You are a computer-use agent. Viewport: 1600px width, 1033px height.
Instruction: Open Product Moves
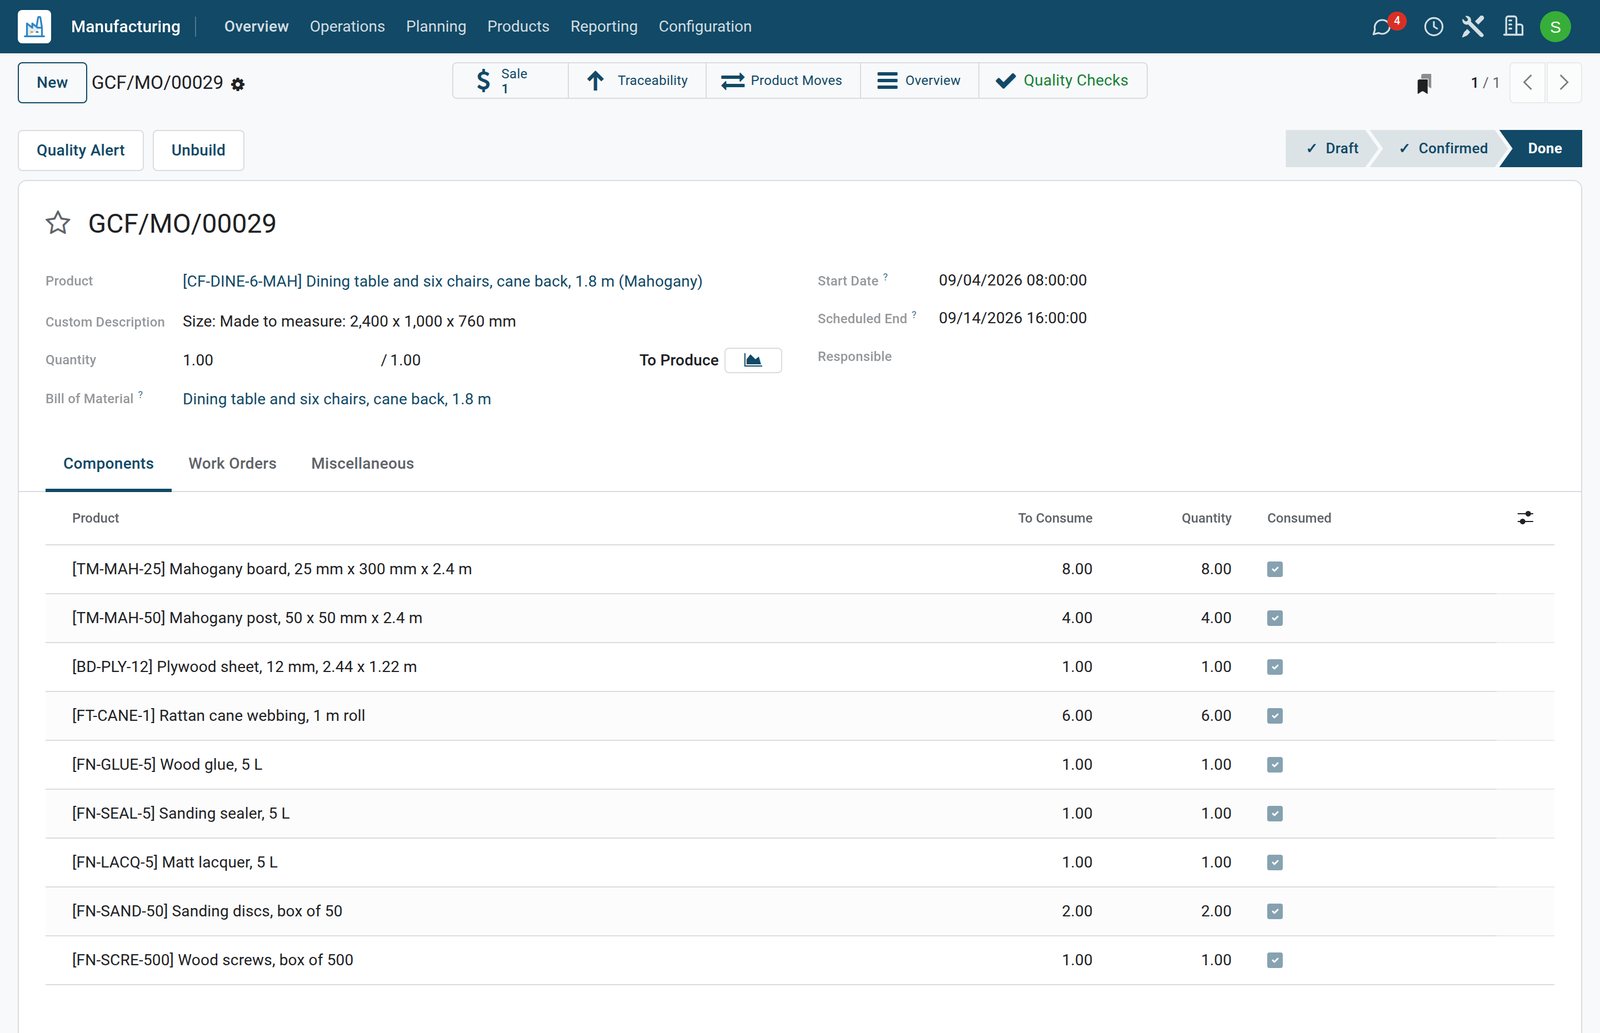[x=783, y=81]
